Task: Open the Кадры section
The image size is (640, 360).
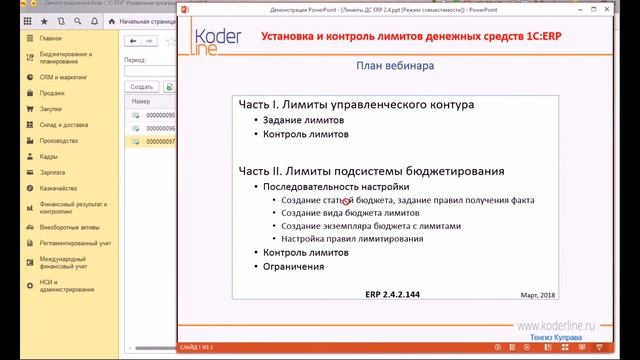Action: [49, 157]
